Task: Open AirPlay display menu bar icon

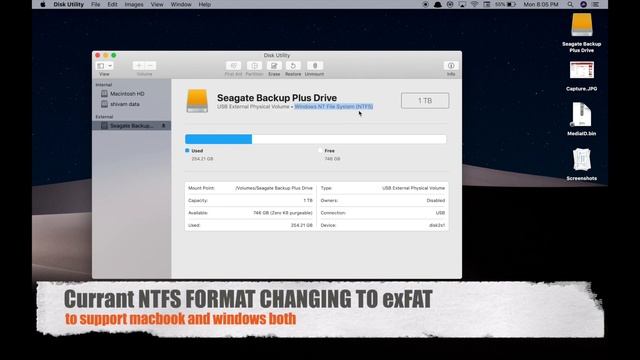Action: pos(462,4)
